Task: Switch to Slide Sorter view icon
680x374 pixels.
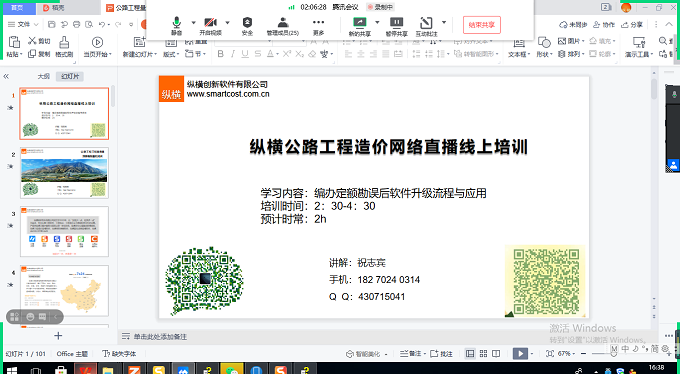Action: (x=483, y=354)
